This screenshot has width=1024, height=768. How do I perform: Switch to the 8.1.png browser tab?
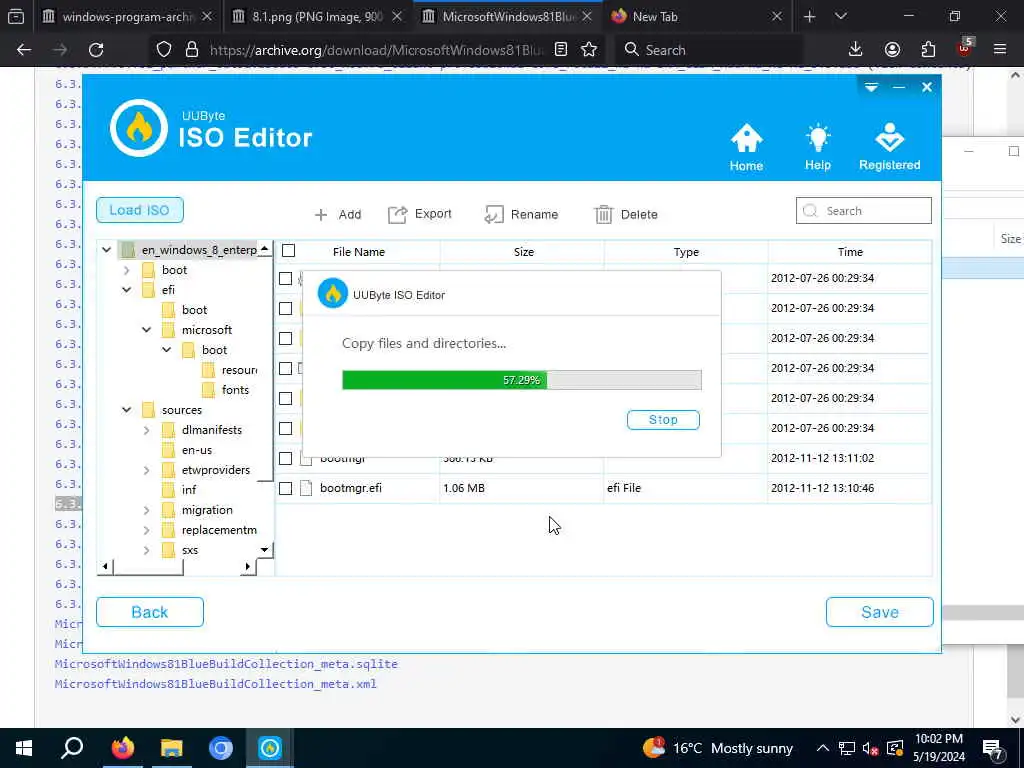pyautogui.click(x=318, y=16)
